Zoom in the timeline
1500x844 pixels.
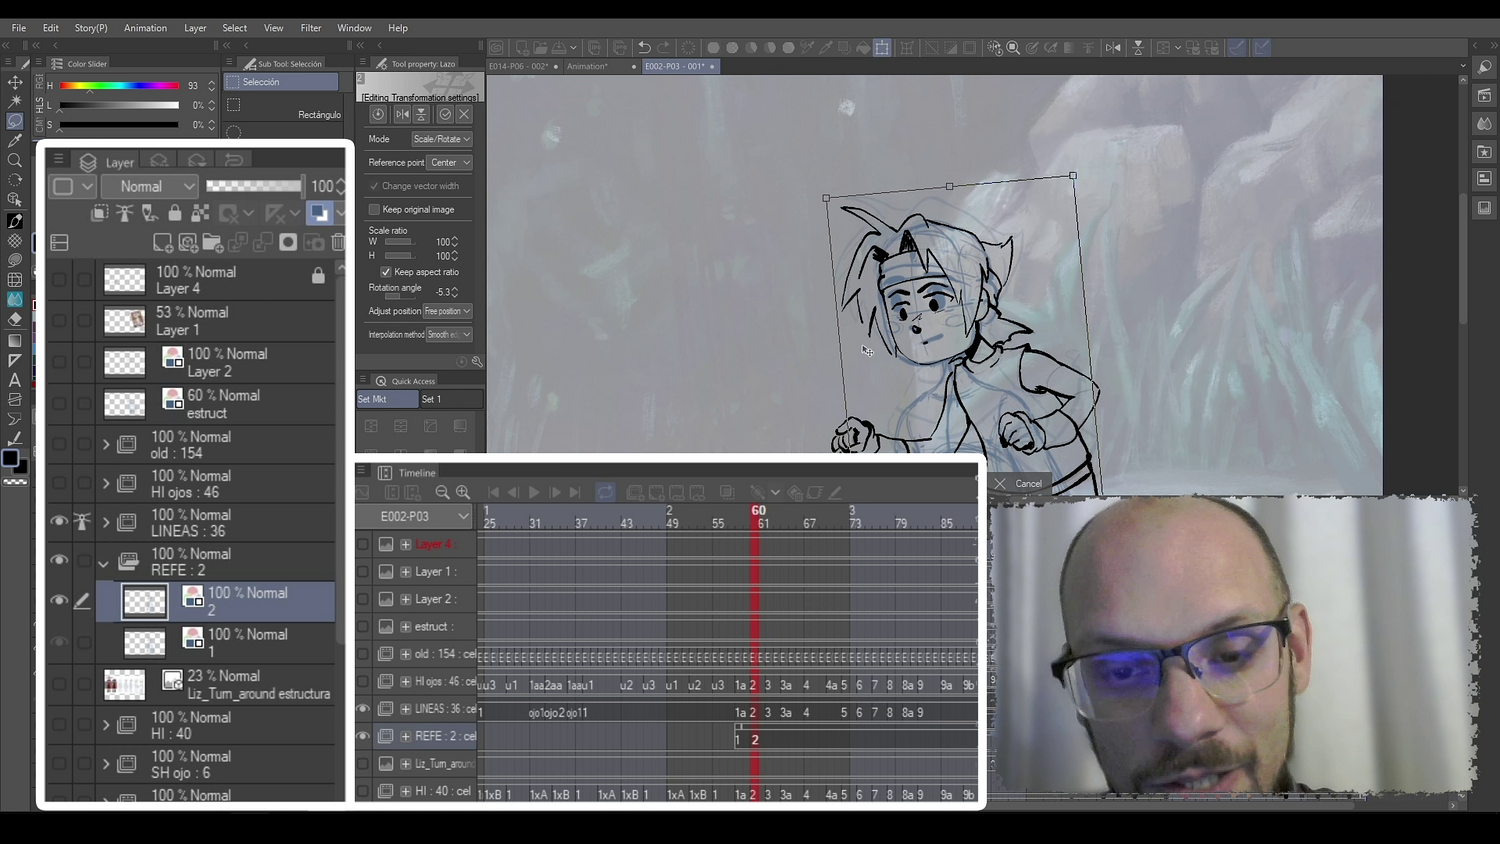click(x=463, y=492)
